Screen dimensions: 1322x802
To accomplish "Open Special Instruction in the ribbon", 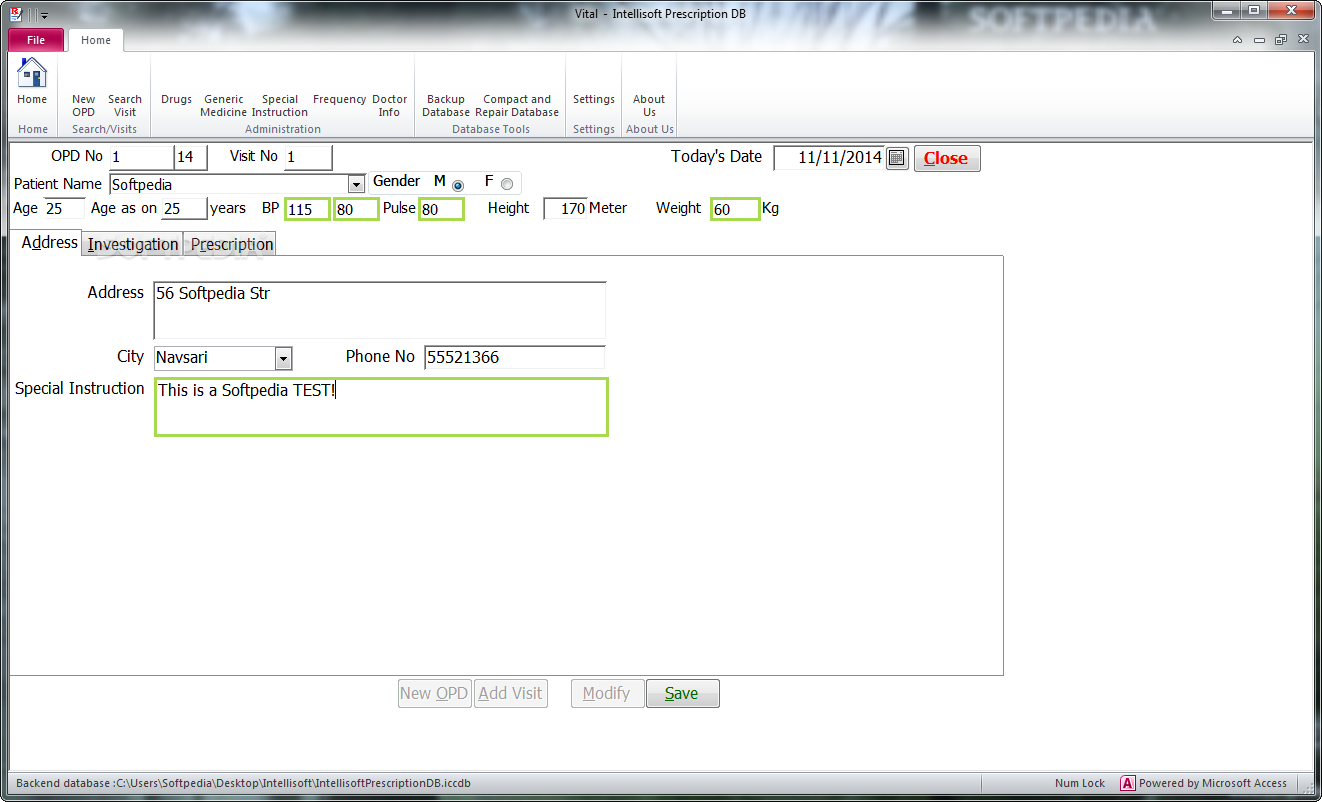I will tap(280, 105).
